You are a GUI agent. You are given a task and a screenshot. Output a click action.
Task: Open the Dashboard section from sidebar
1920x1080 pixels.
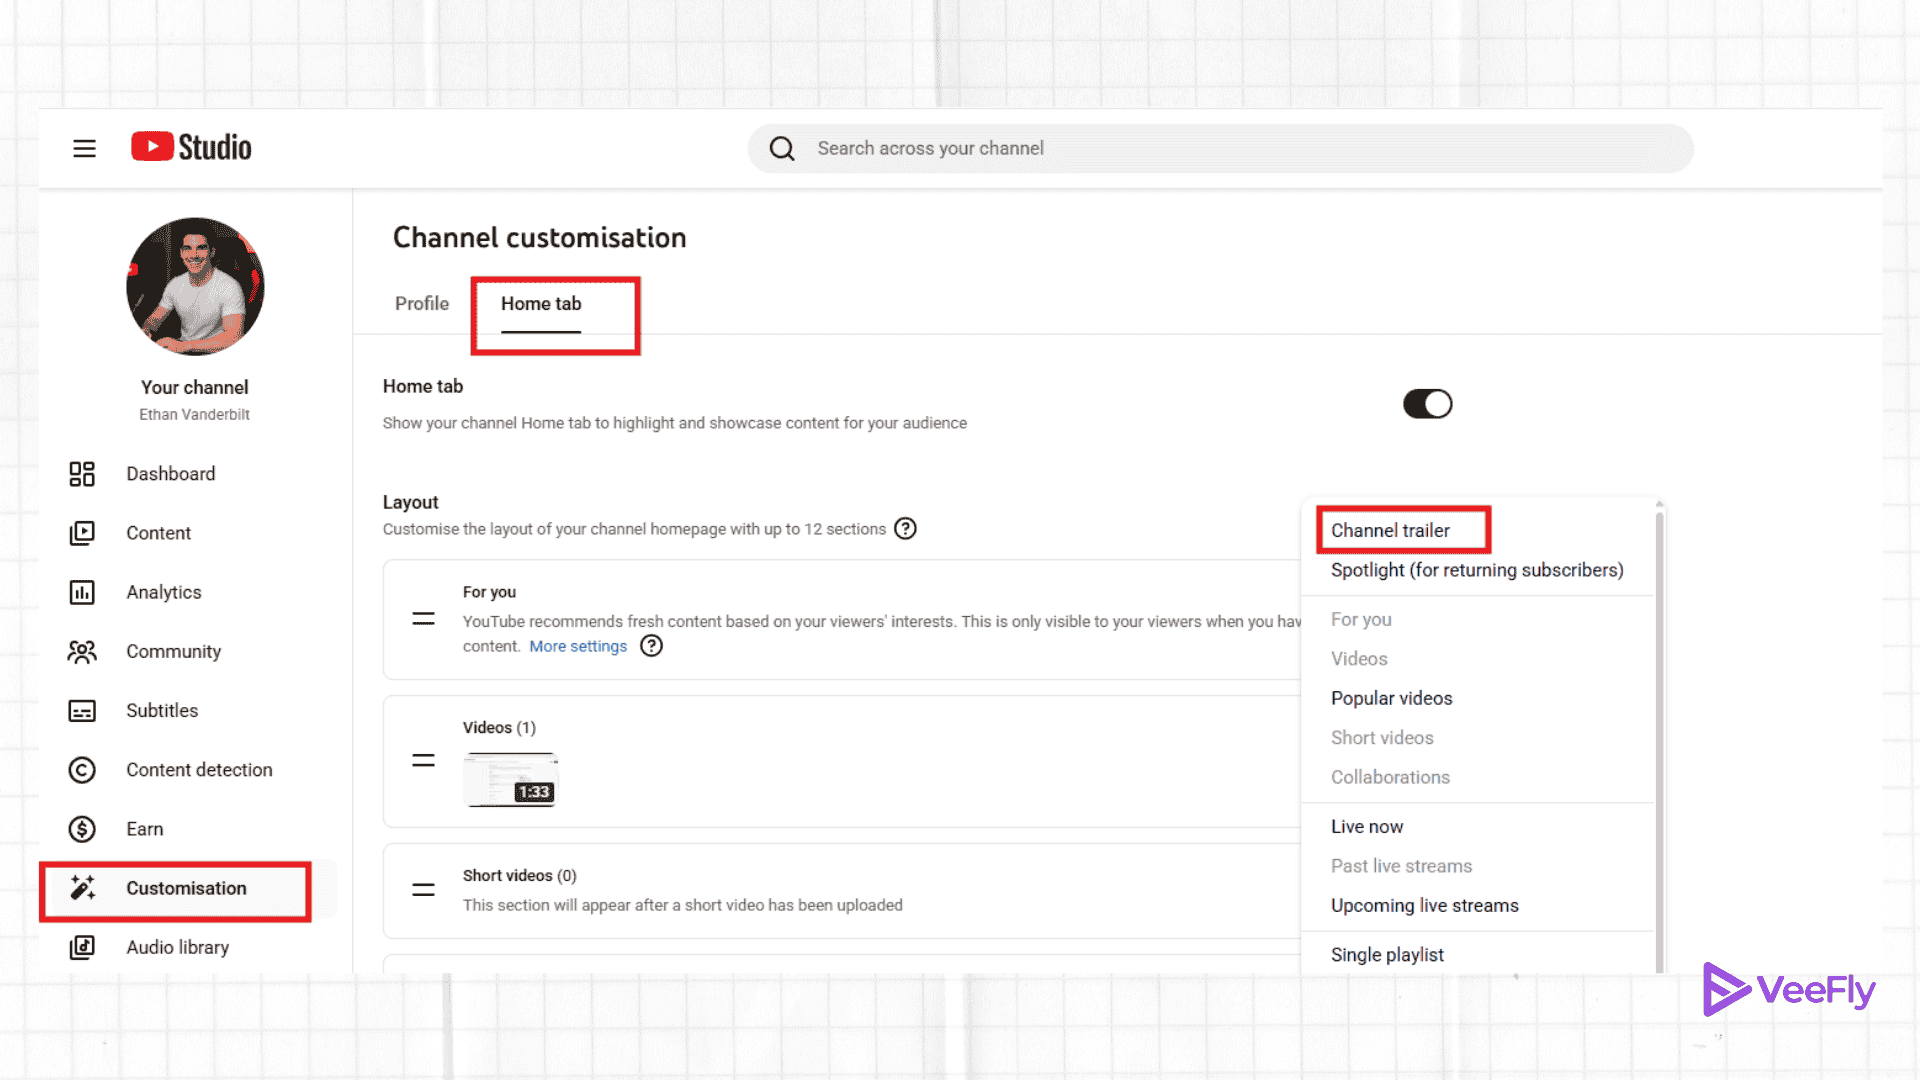click(x=170, y=473)
